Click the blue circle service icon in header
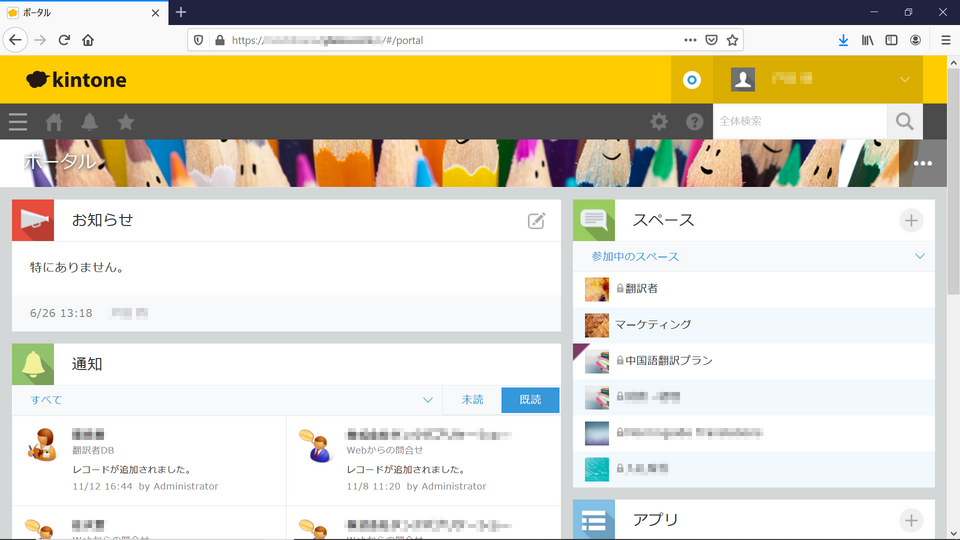960x540 pixels. point(692,80)
